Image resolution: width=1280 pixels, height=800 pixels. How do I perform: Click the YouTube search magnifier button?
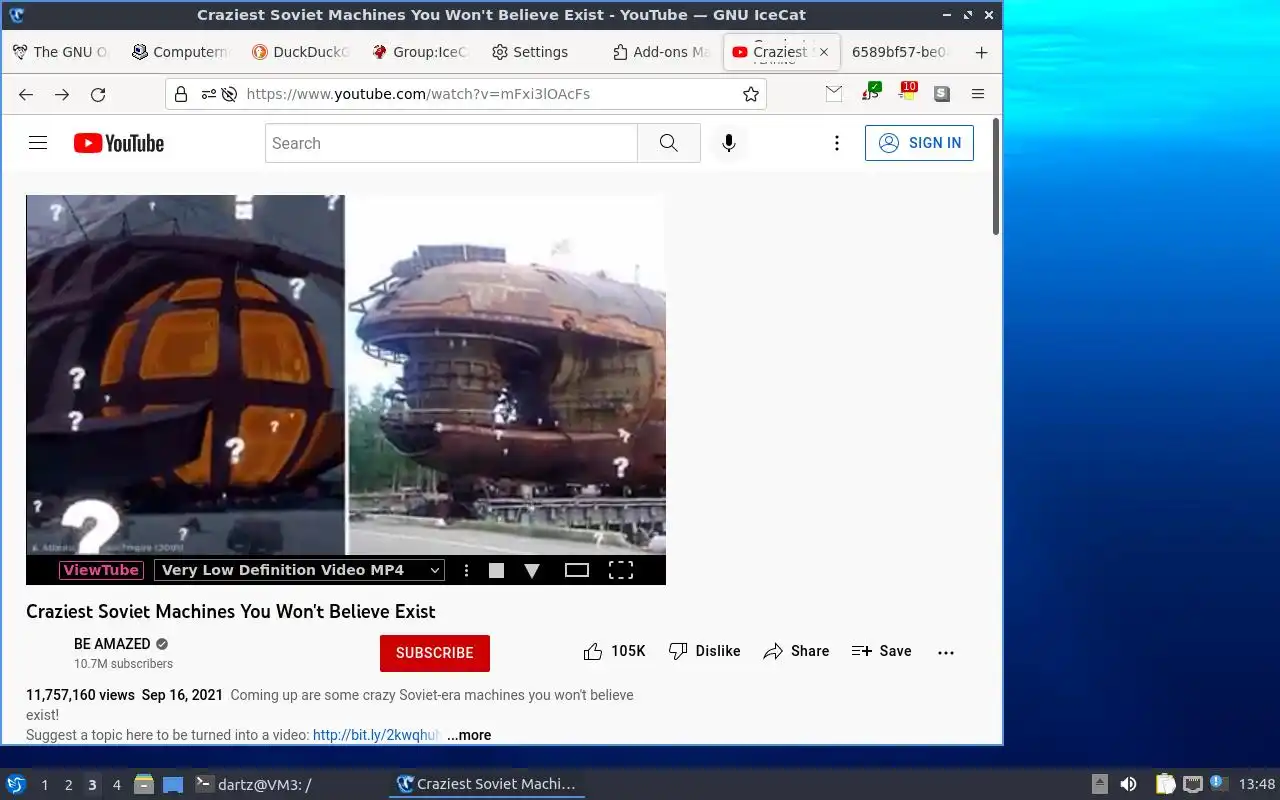(669, 143)
